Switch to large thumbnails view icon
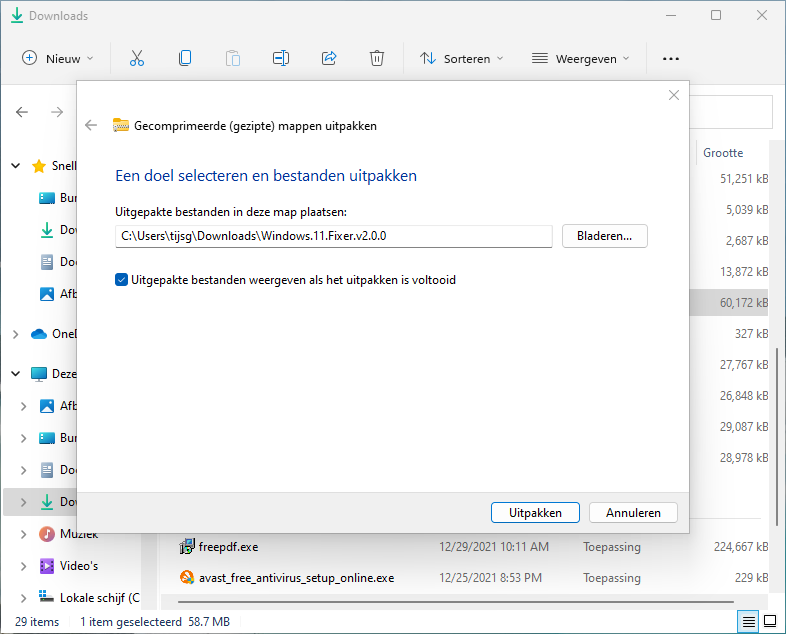The height and width of the screenshot is (634, 786). (771, 621)
